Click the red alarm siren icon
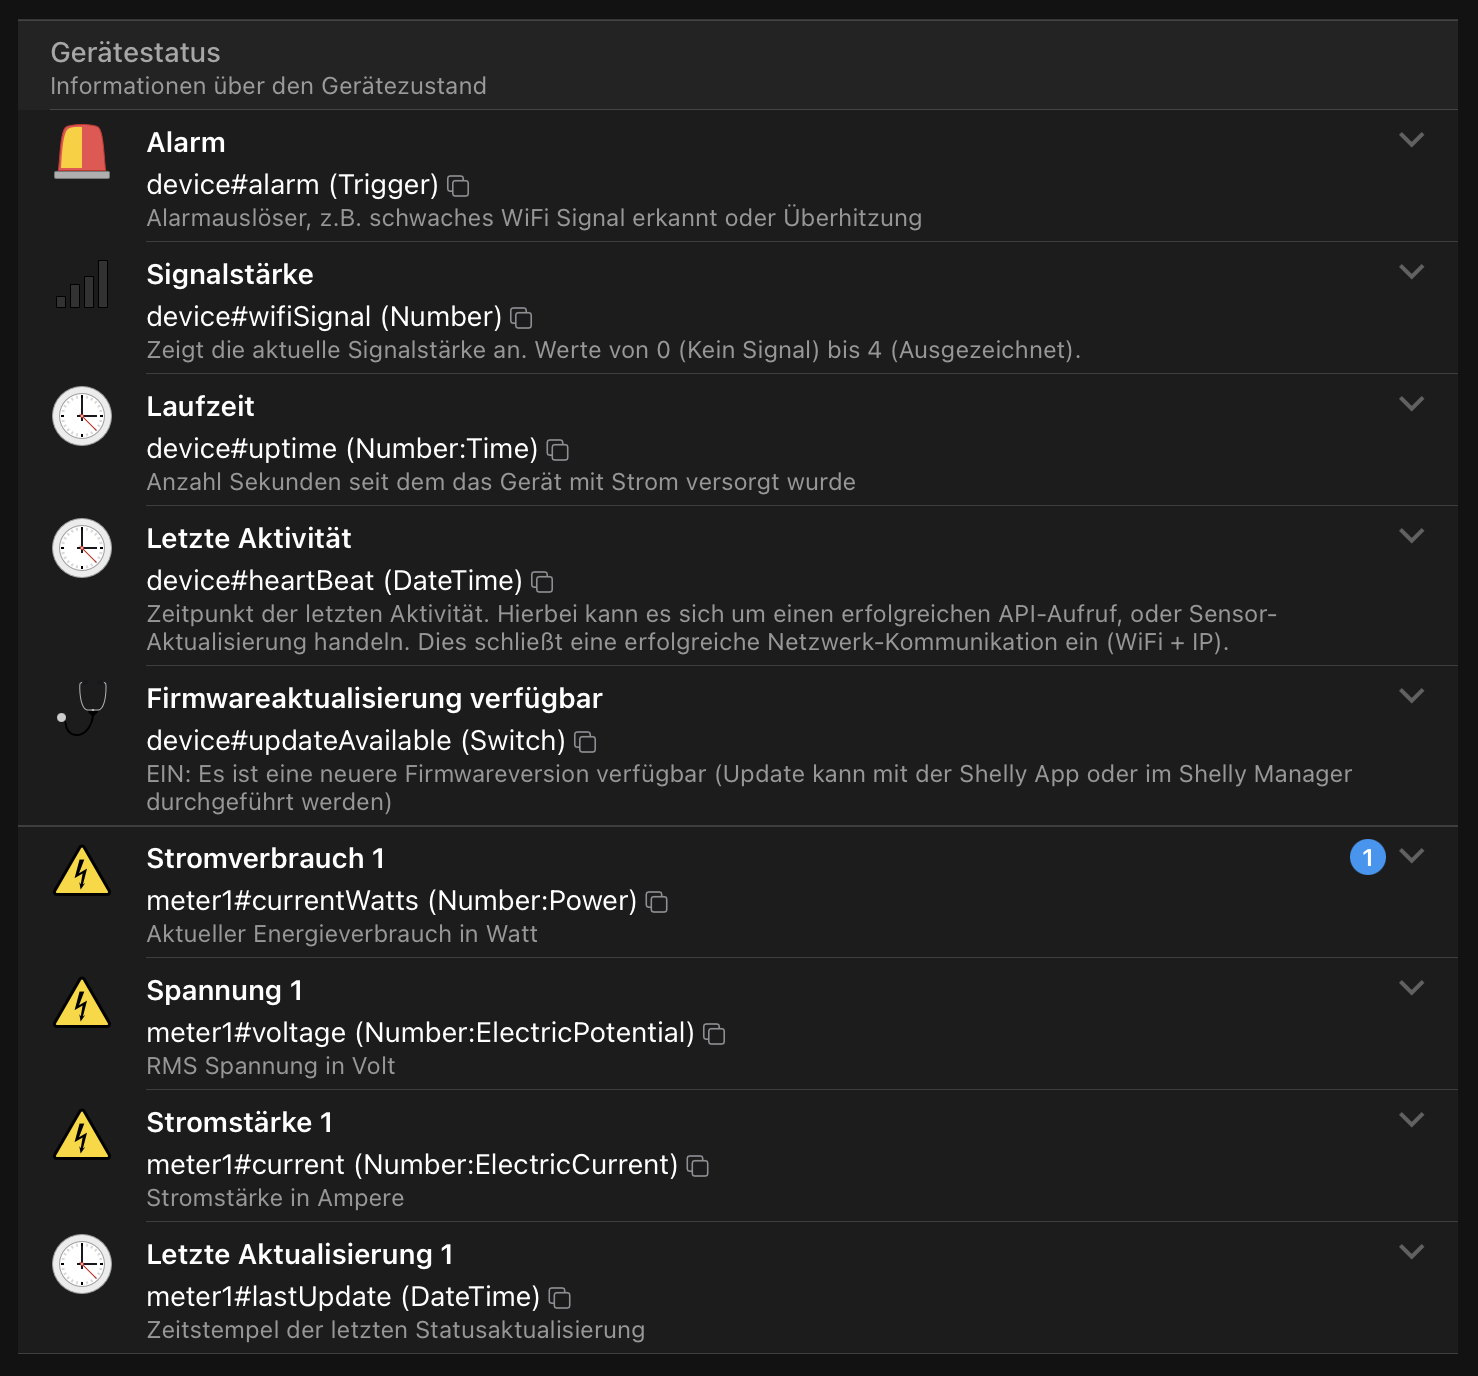This screenshot has height=1376, width=1478. pos(82,152)
